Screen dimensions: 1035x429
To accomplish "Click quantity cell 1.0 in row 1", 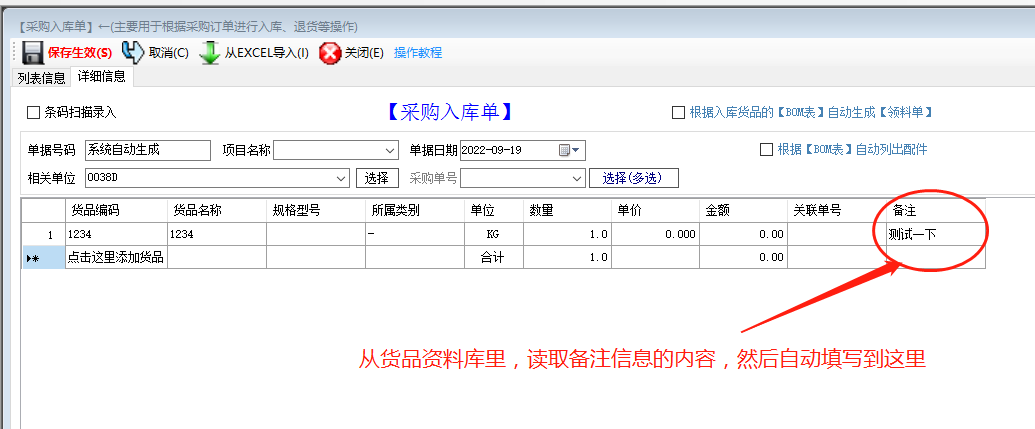I will coord(568,234).
